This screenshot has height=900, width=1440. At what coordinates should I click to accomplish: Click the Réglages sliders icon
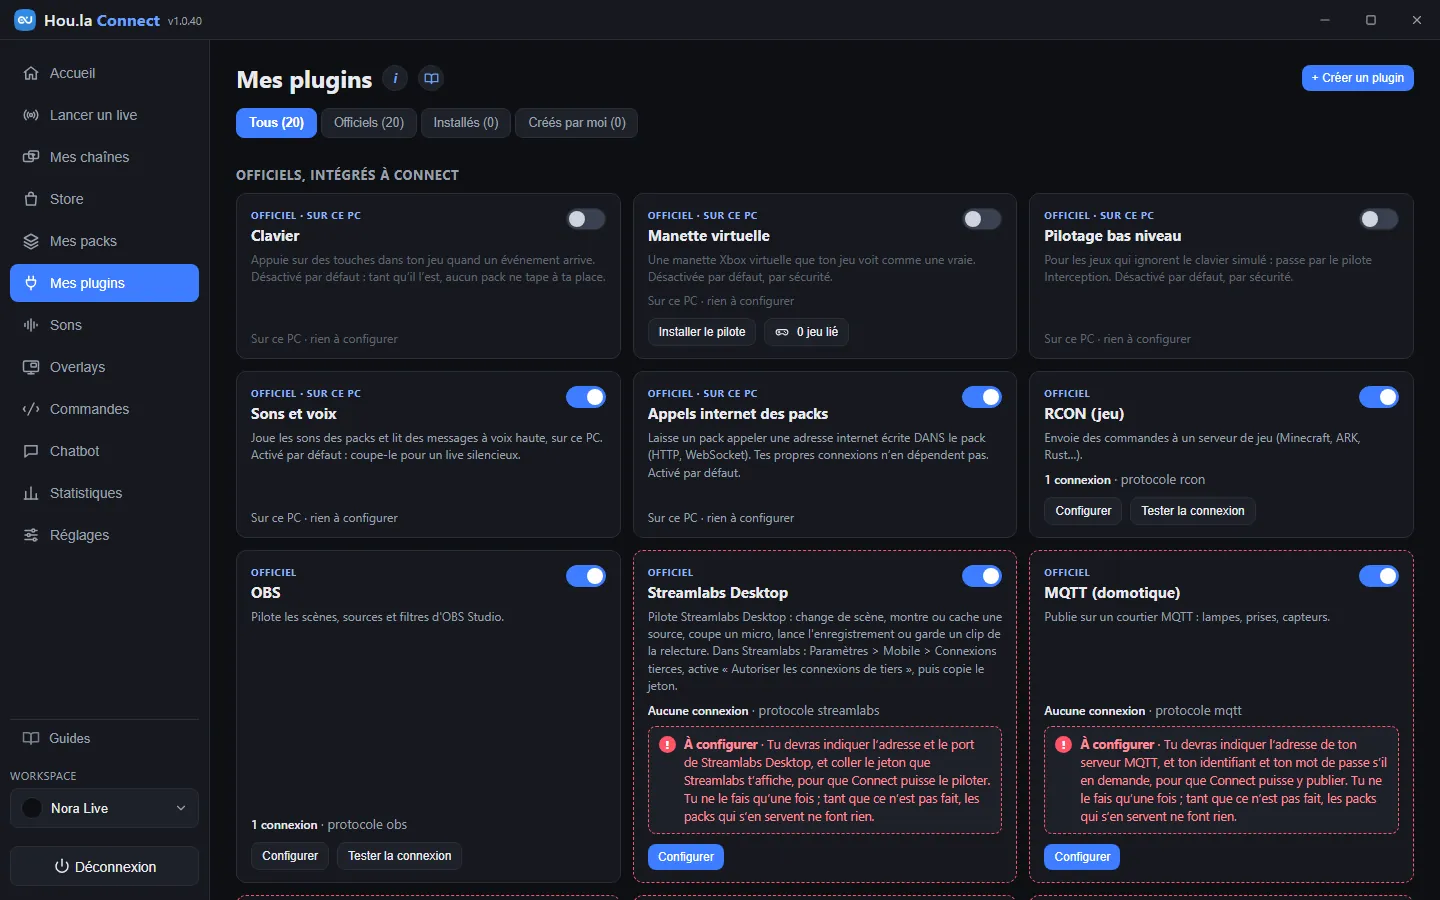coord(31,535)
